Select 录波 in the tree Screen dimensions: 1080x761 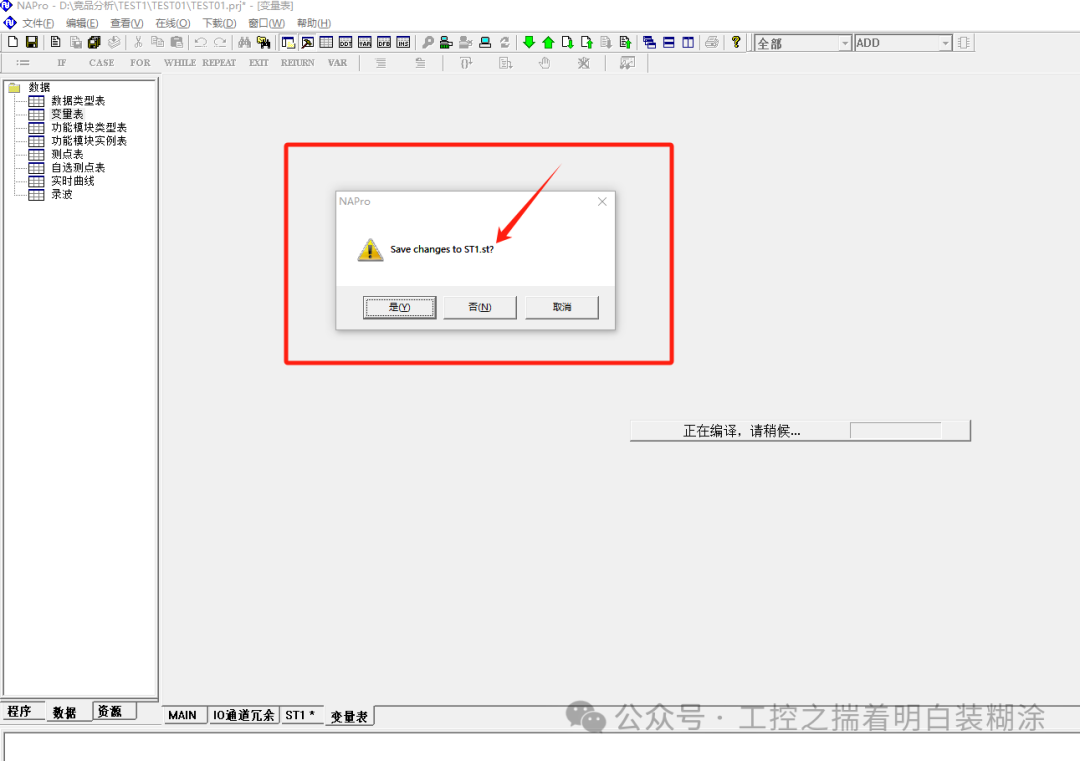[x=61, y=195]
